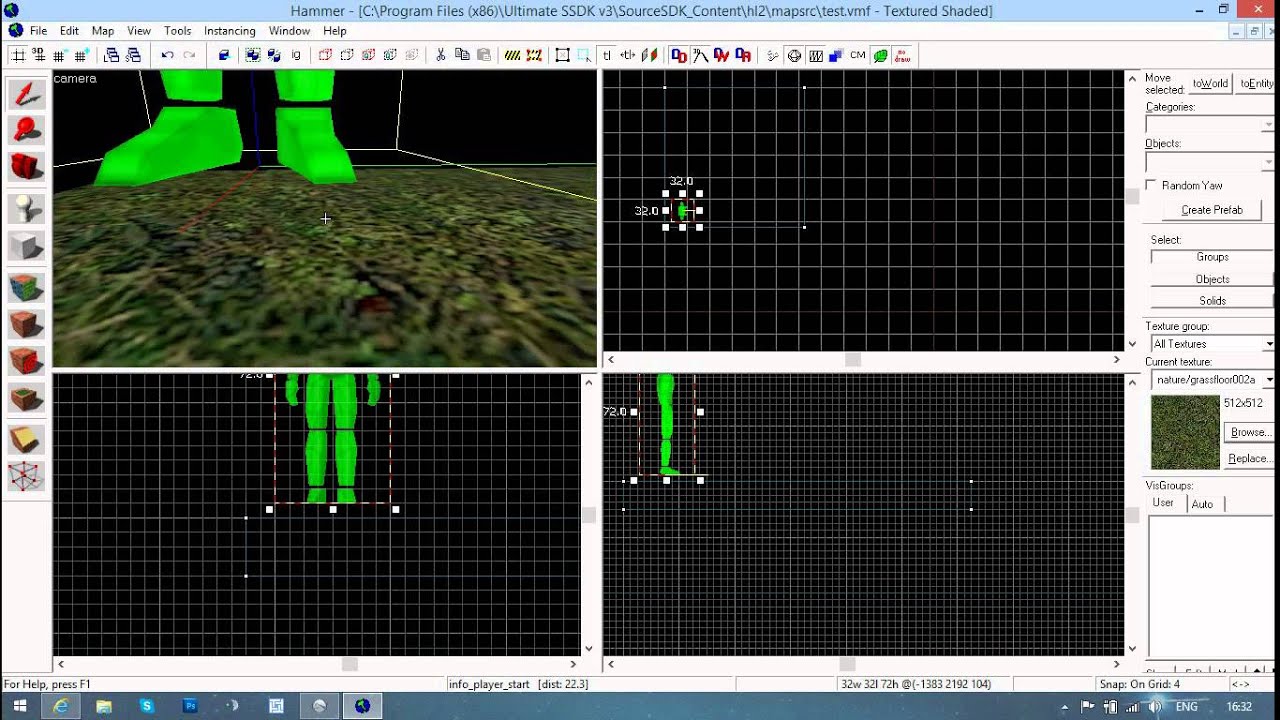The height and width of the screenshot is (720, 1280).
Task: Click the blue overlapping squares toolbar icon
Action: (836, 55)
